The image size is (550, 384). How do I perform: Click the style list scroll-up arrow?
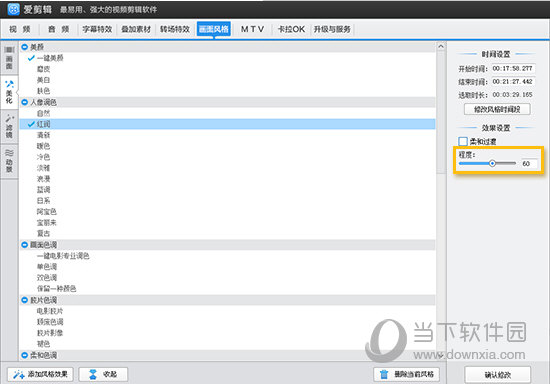pyautogui.click(x=441, y=46)
